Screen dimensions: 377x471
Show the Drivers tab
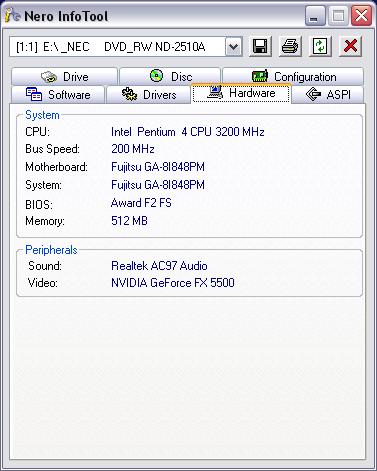click(148, 95)
